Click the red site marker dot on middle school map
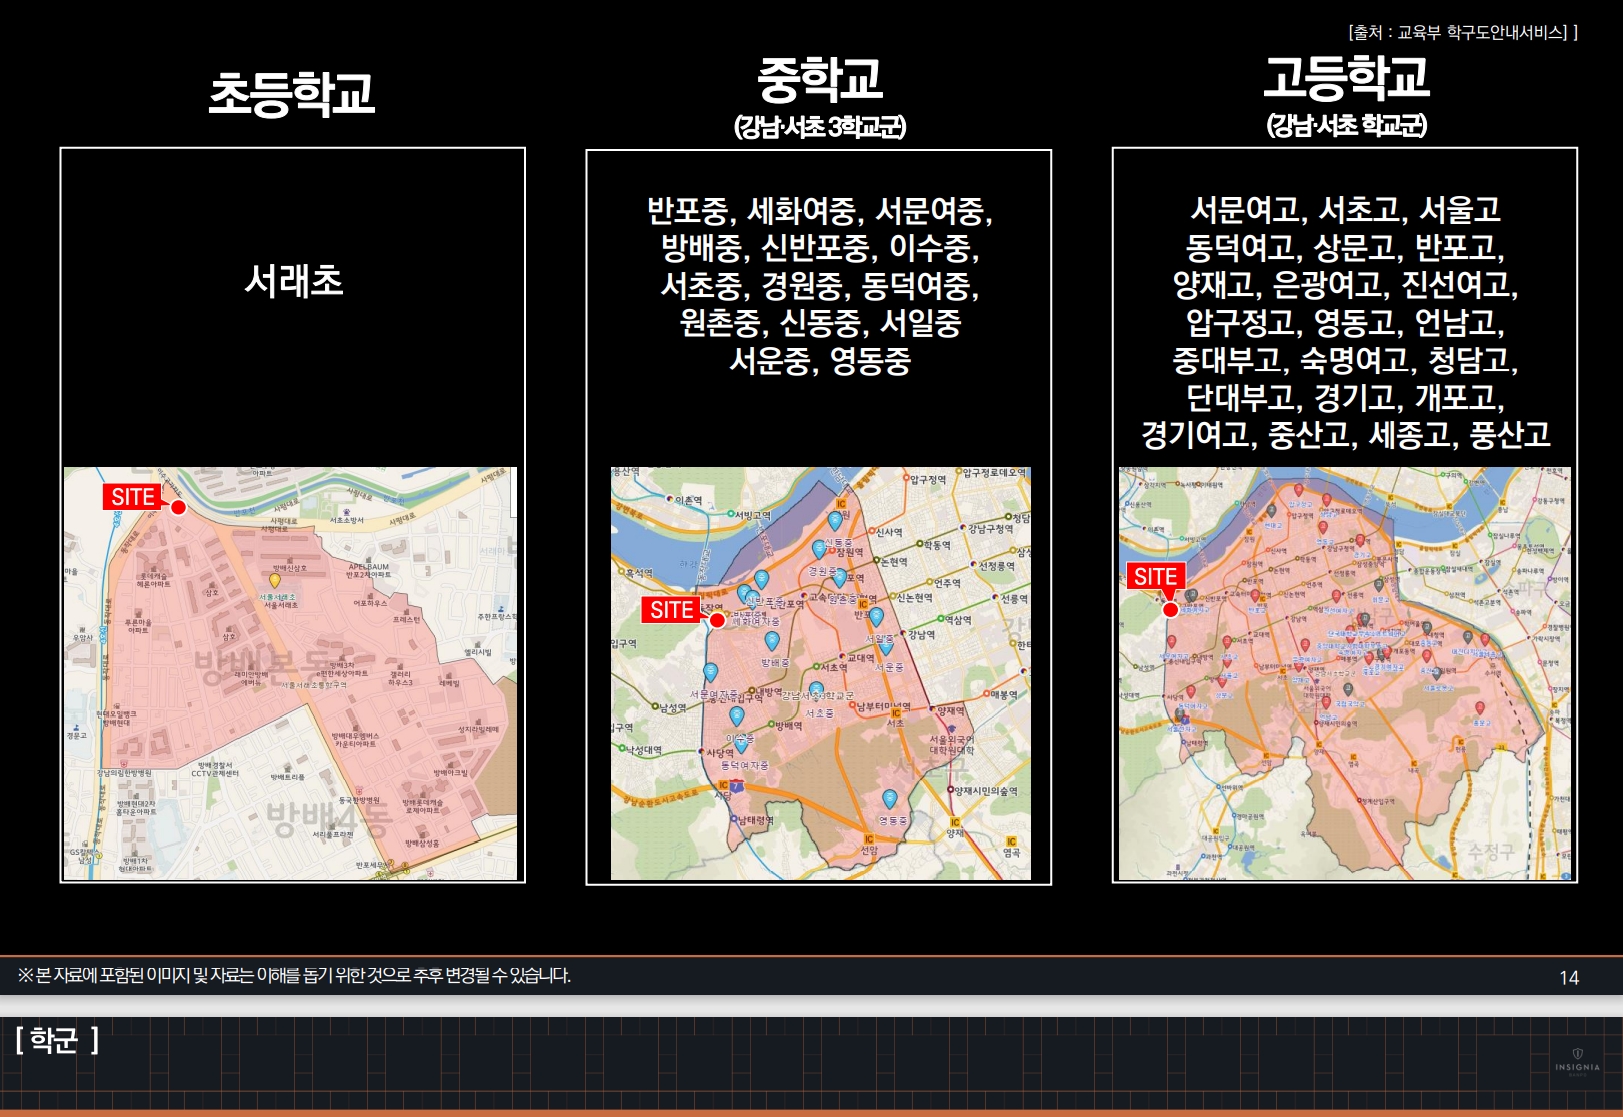Image resolution: width=1623 pixels, height=1117 pixels. click(717, 620)
